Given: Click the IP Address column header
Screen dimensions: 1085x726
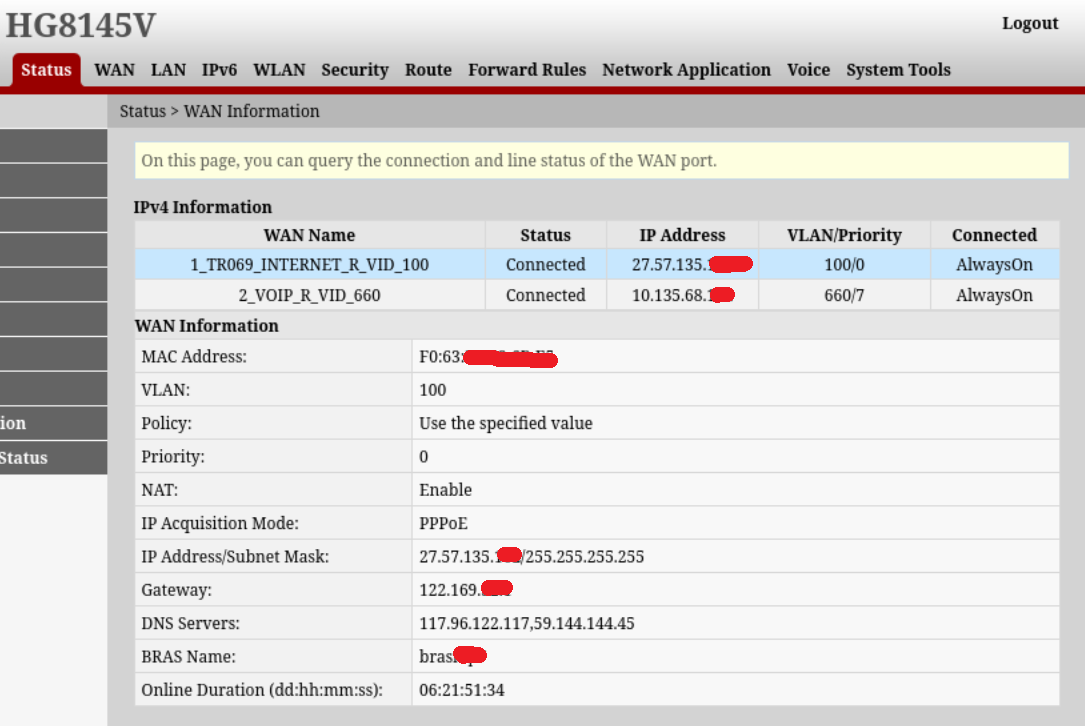Looking at the screenshot, I should (x=682, y=235).
